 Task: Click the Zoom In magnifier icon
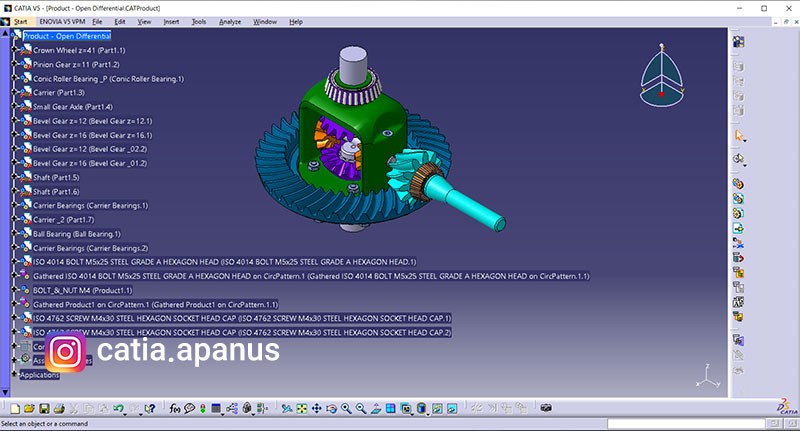point(346,409)
